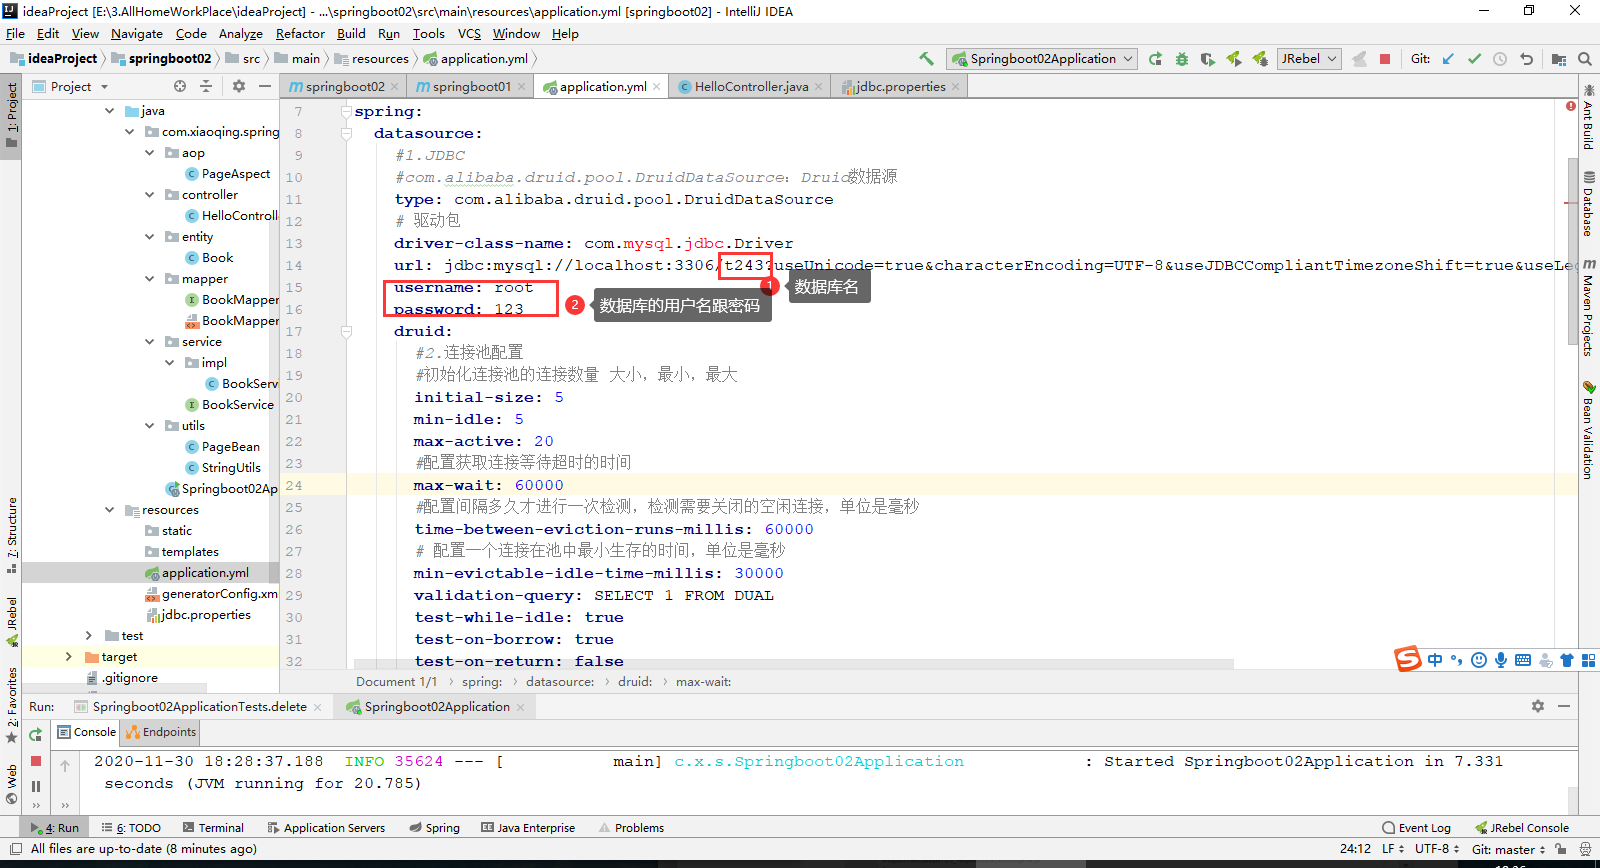Select generatorConfig.xml in project tree
Screen dimensions: 1600x868
212,594
